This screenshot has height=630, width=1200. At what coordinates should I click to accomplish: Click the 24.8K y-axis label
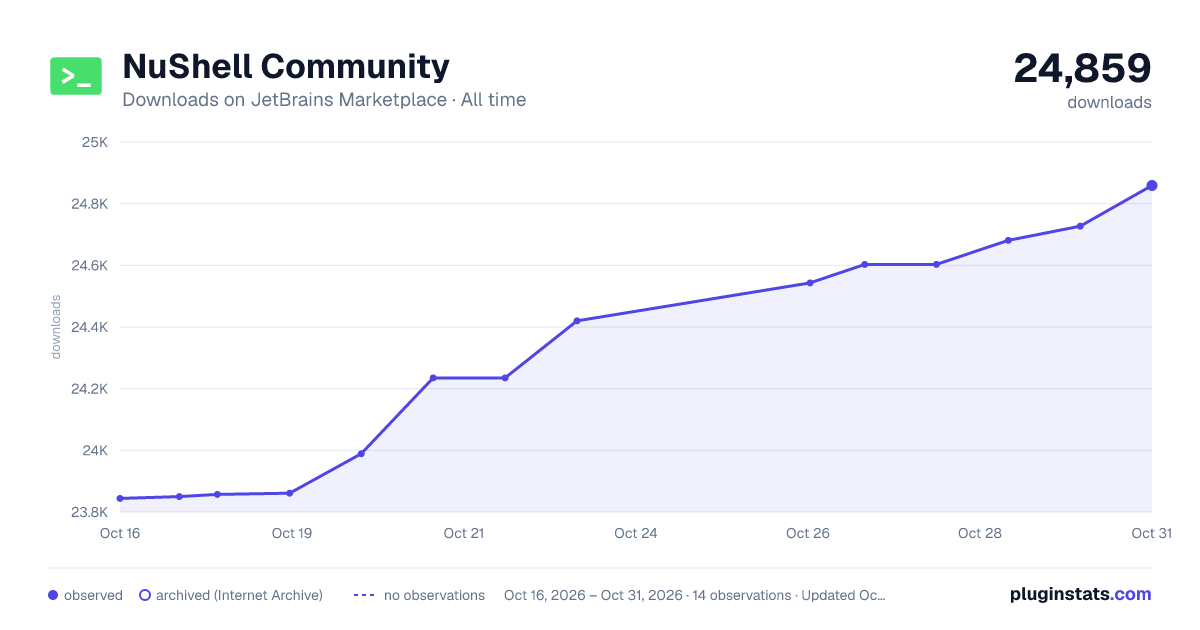point(88,204)
